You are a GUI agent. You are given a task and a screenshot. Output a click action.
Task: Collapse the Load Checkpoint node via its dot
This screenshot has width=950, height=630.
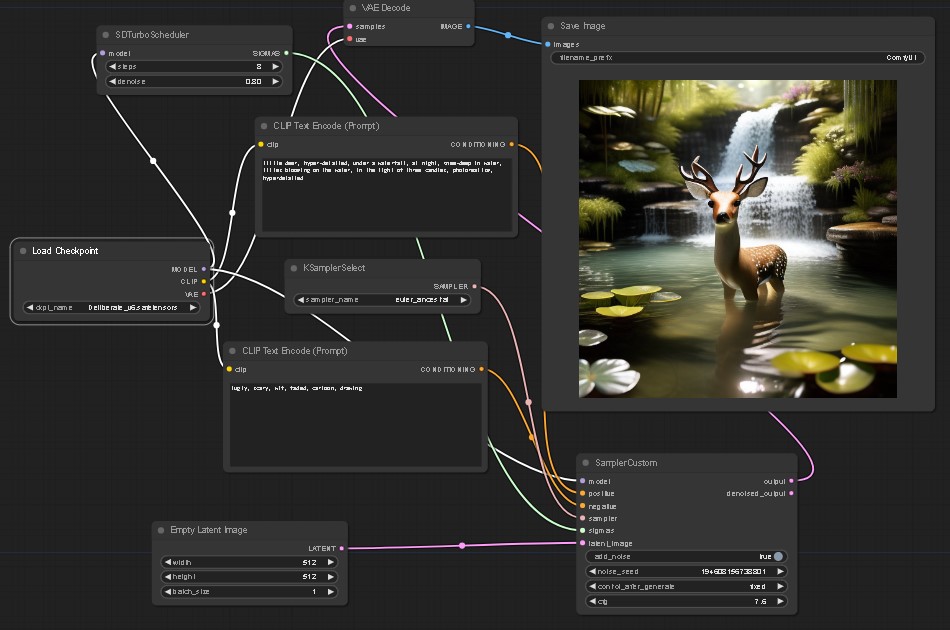[22, 251]
